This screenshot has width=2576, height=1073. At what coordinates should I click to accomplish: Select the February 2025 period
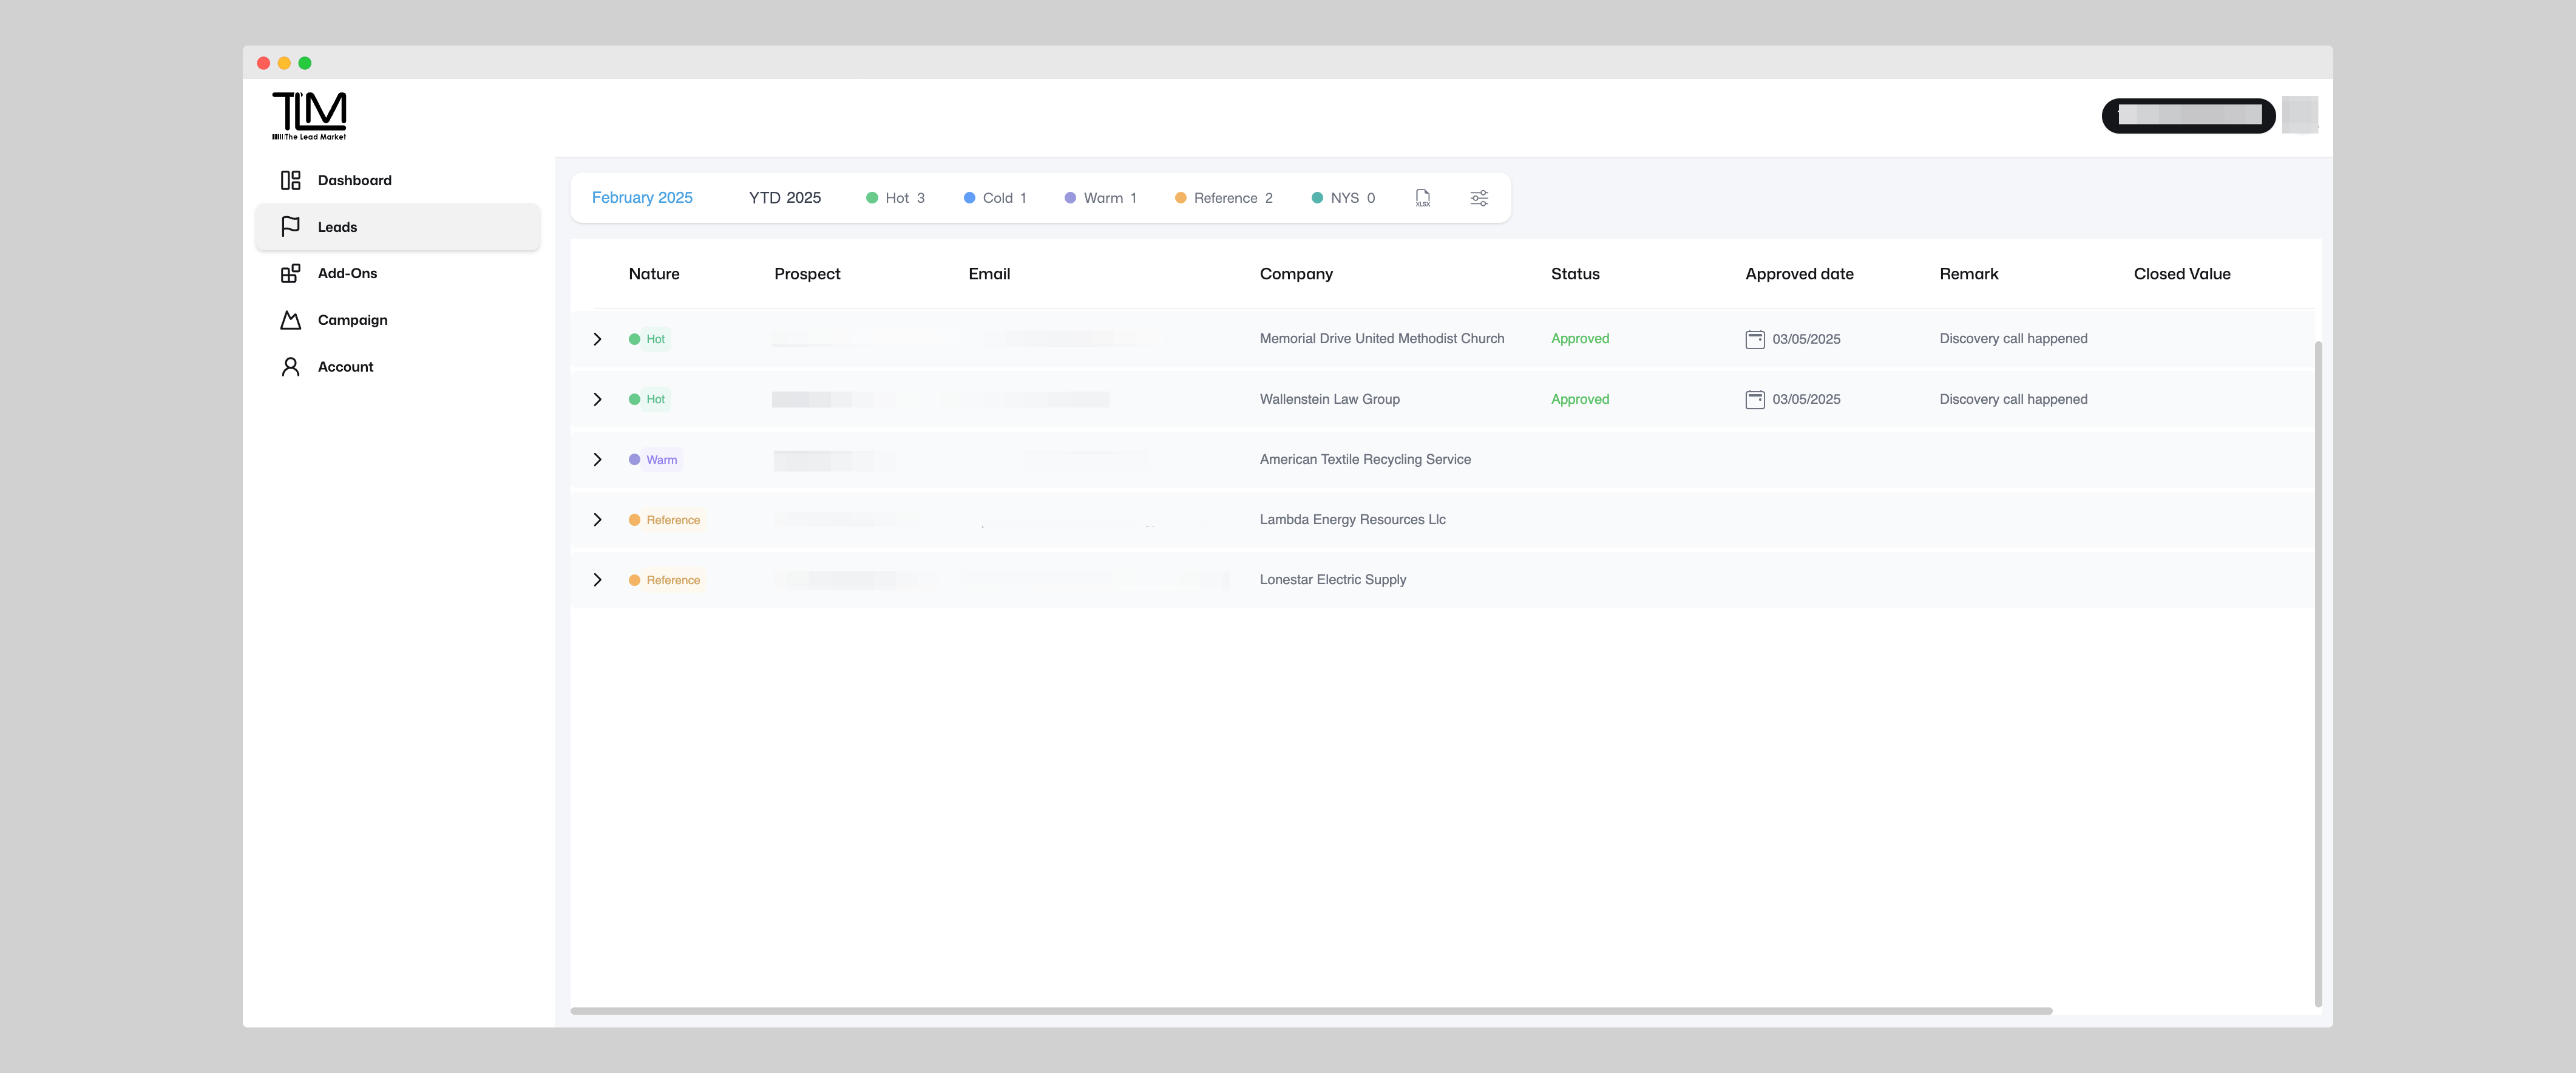[642, 198]
